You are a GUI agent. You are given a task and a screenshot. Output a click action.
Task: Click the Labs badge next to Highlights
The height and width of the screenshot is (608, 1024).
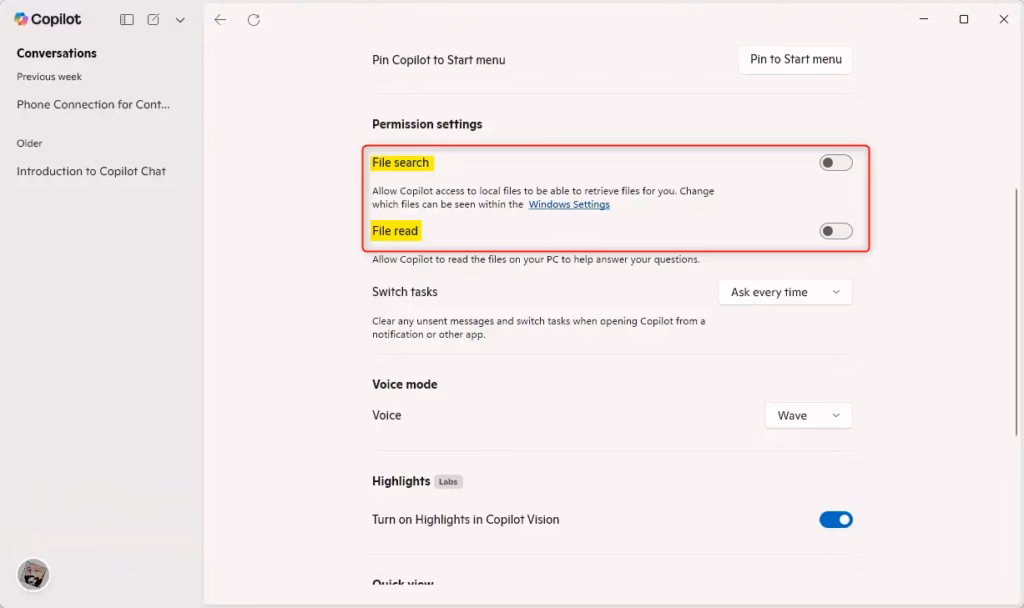(448, 482)
